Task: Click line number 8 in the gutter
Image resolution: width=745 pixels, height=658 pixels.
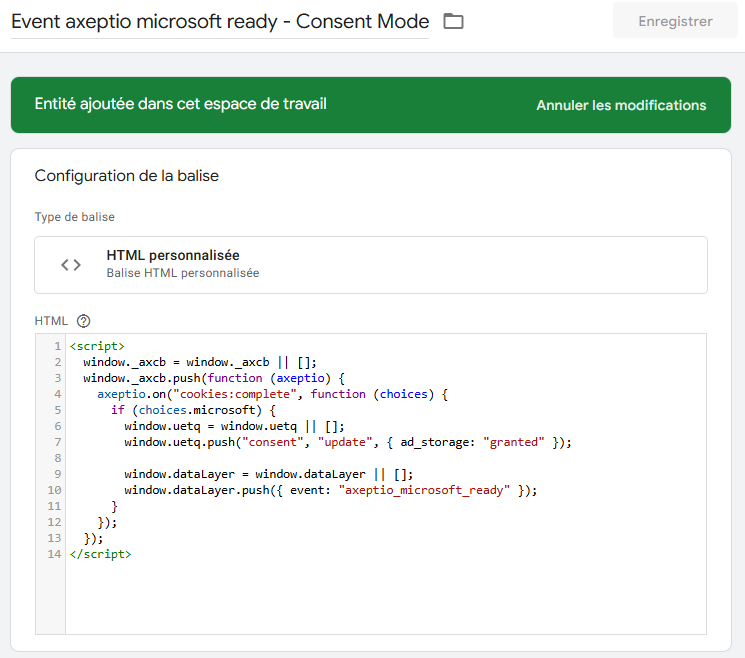Action: pos(57,458)
